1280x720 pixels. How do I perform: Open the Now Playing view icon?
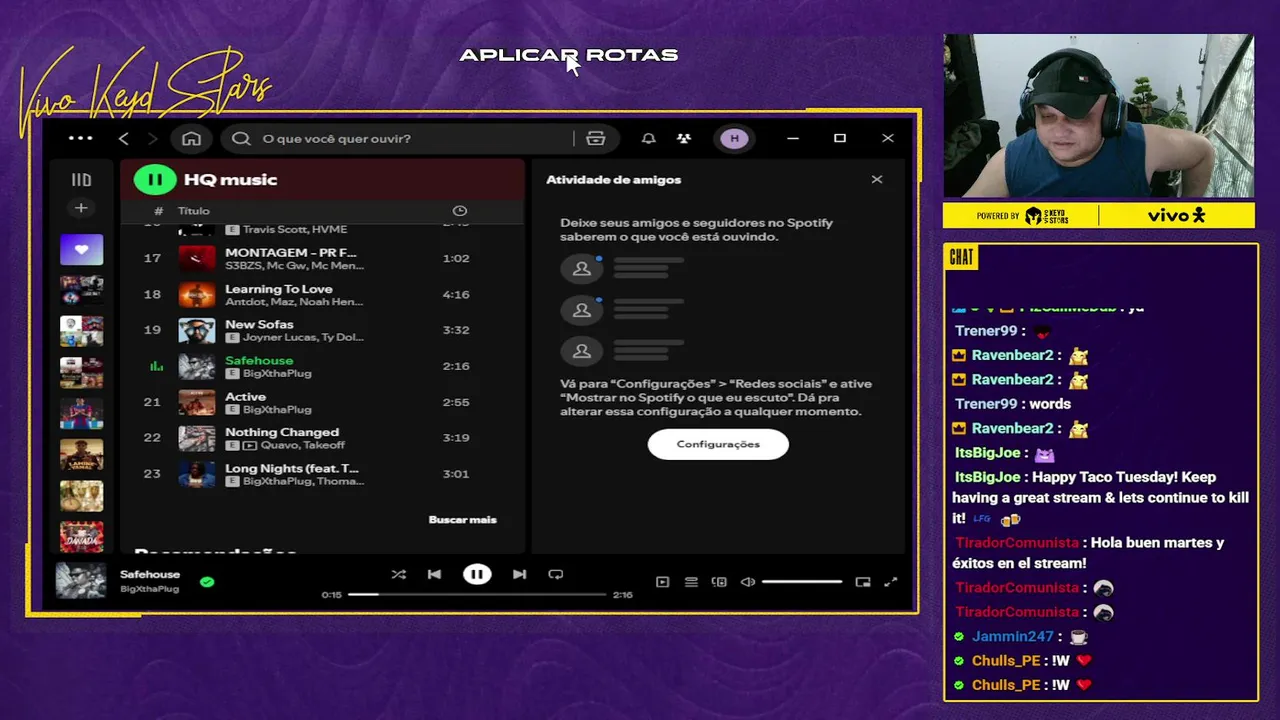(662, 582)
